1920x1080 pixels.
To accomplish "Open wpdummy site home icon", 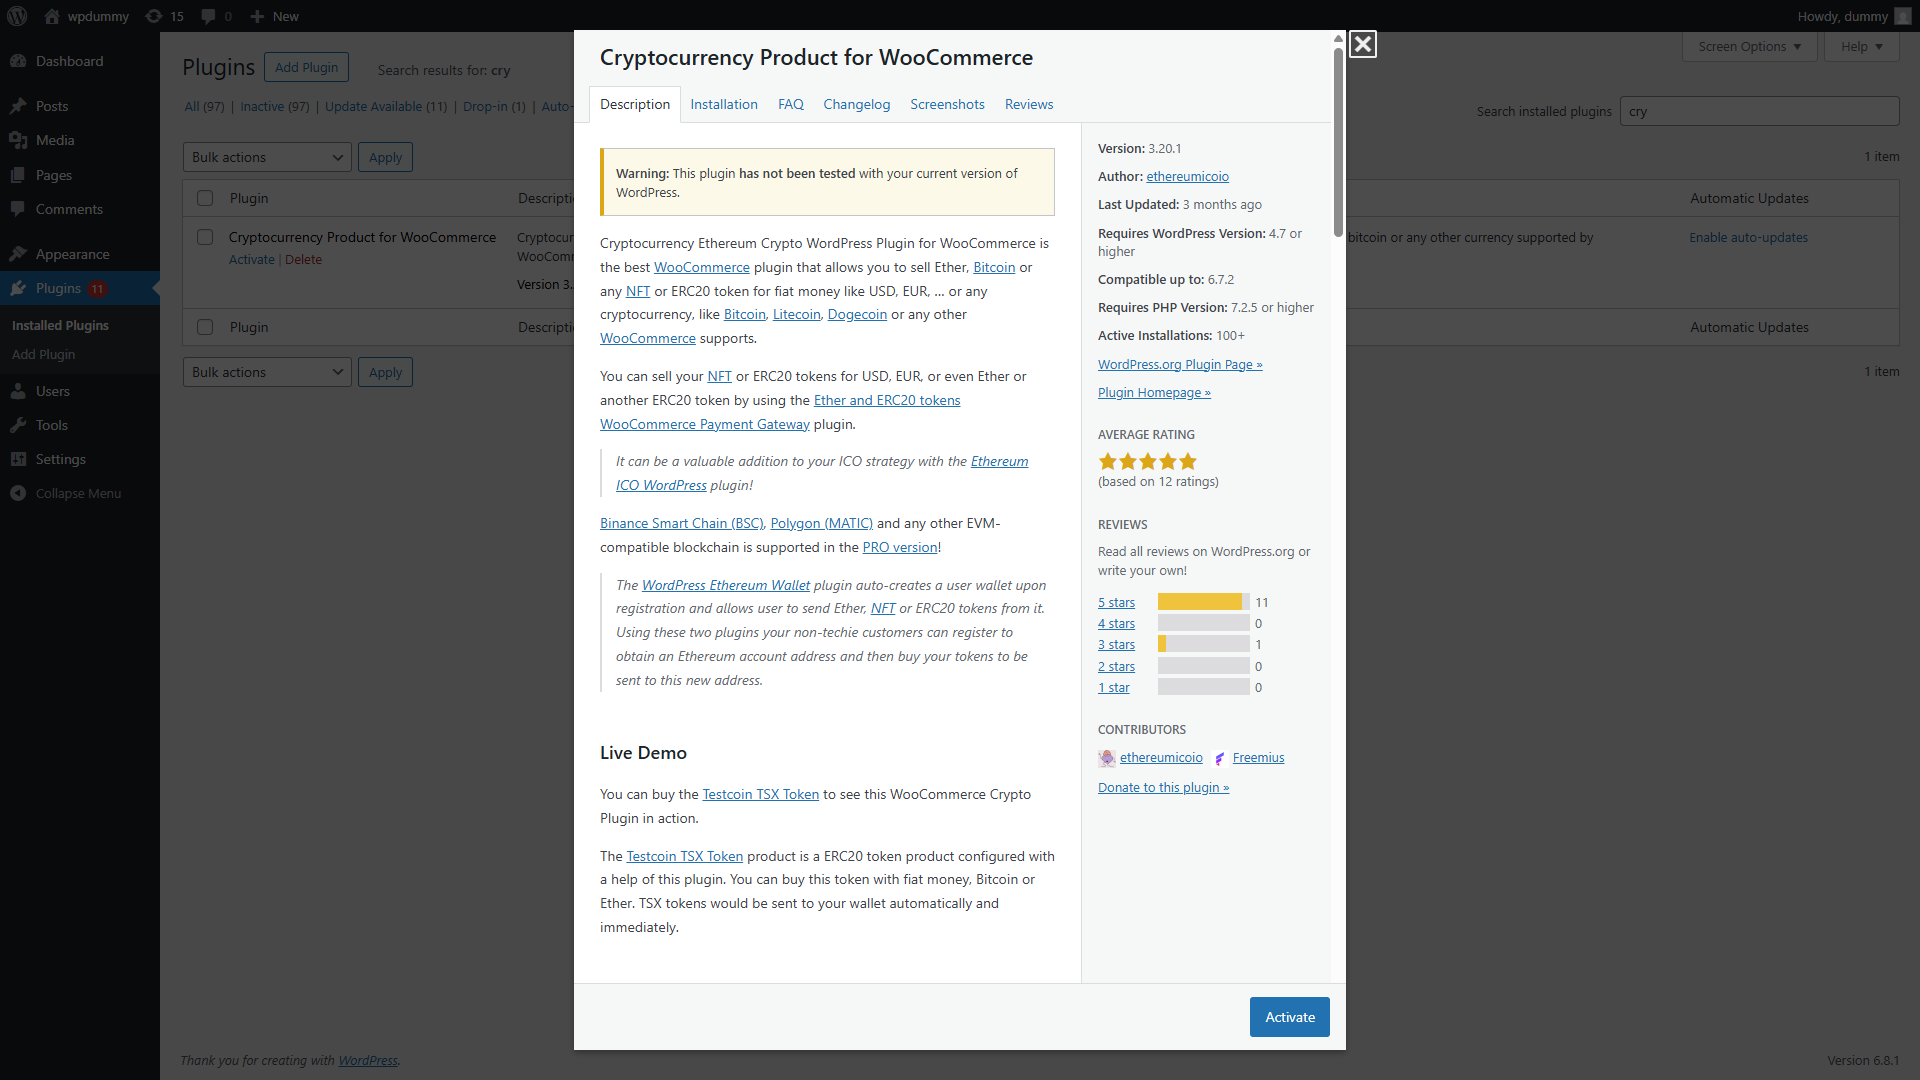I will click(x=52, y=16).
